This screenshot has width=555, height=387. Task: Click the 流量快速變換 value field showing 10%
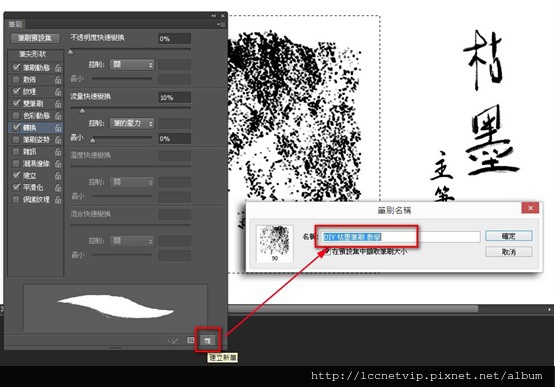pos(174,97)
